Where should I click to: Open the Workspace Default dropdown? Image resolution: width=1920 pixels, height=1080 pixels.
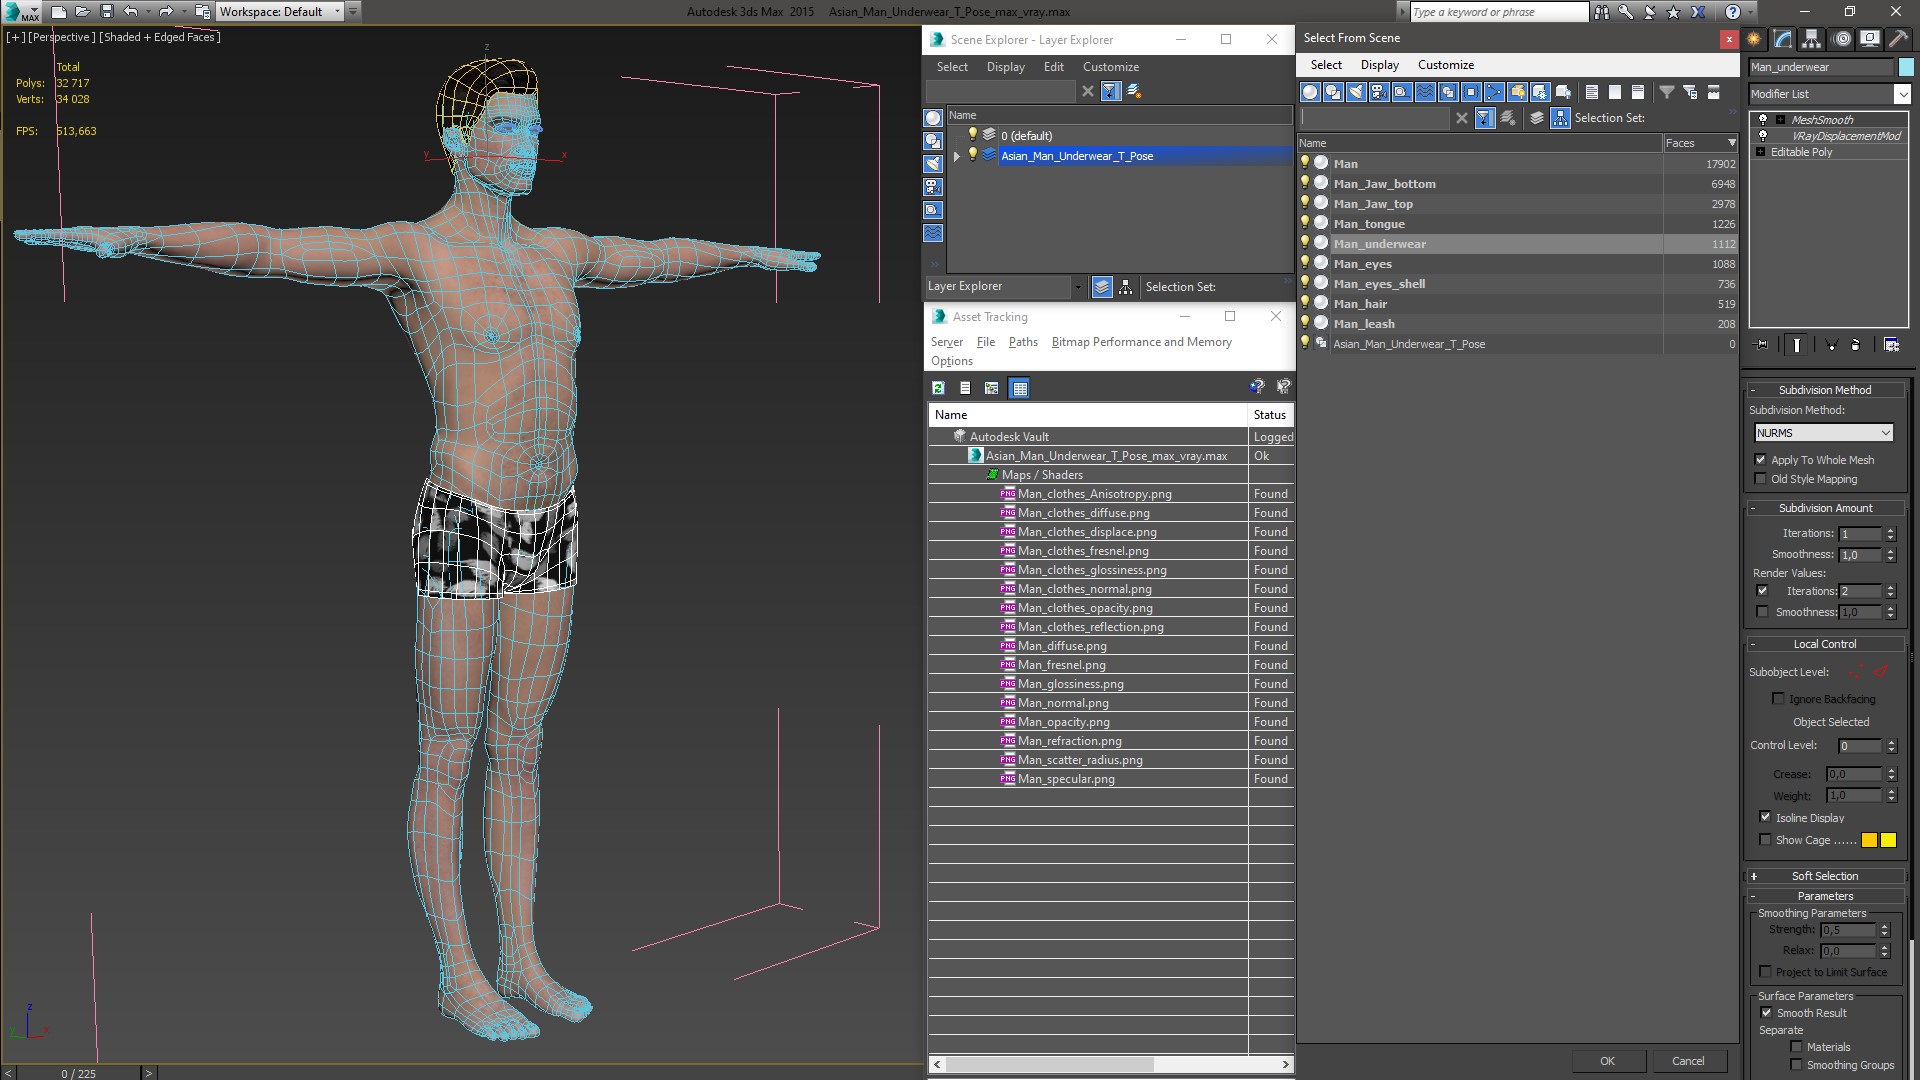[280, 12]
